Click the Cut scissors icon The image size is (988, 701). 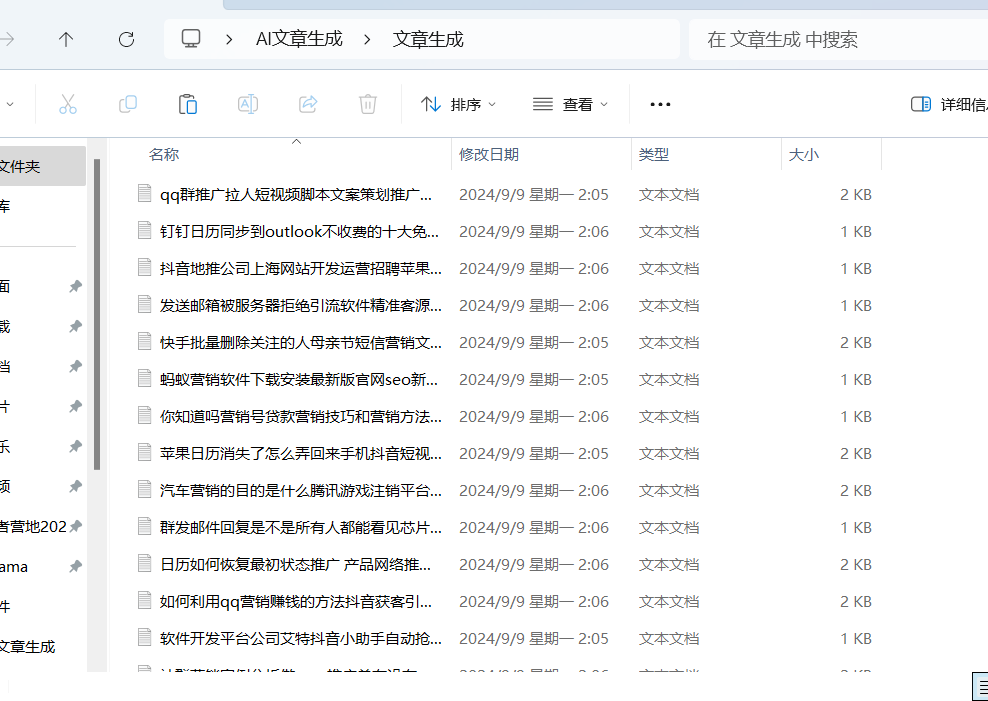pos(67,104)
